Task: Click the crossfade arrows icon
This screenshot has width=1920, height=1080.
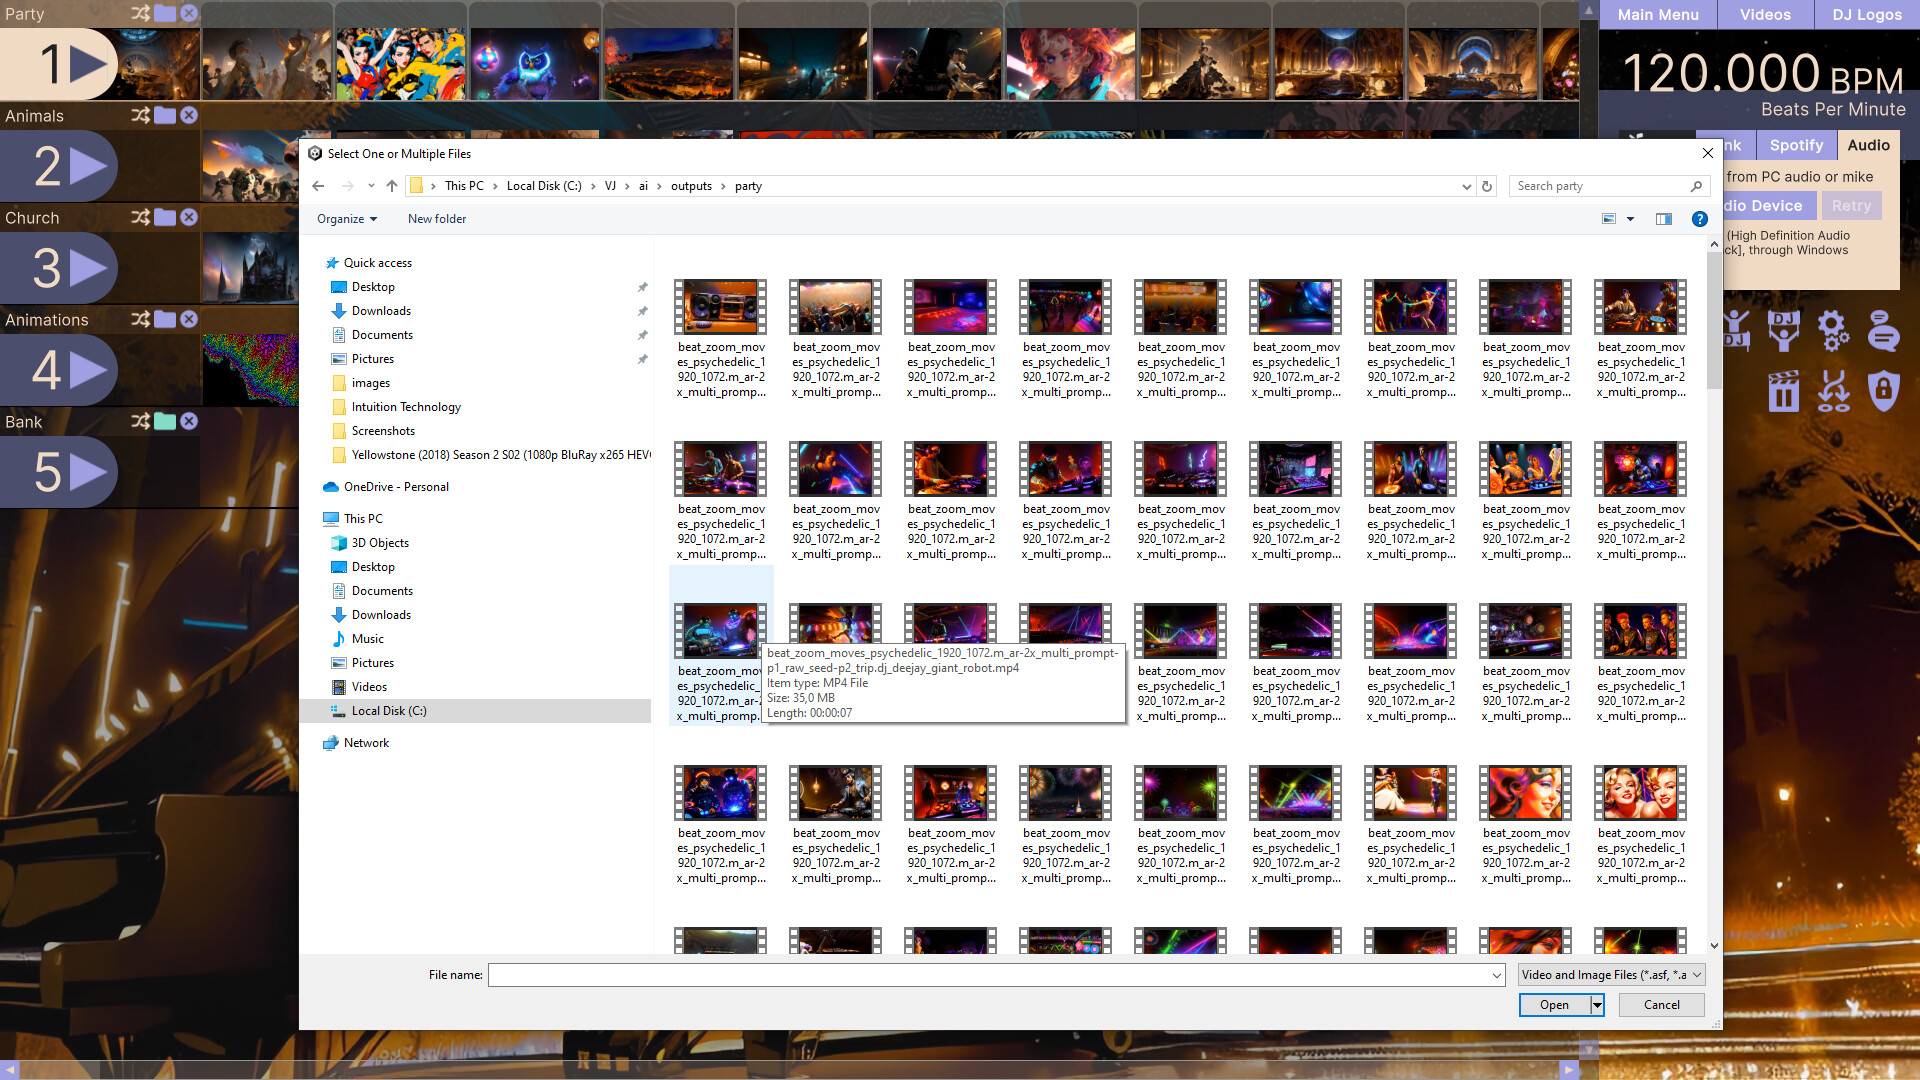Action: [1836, 391]
